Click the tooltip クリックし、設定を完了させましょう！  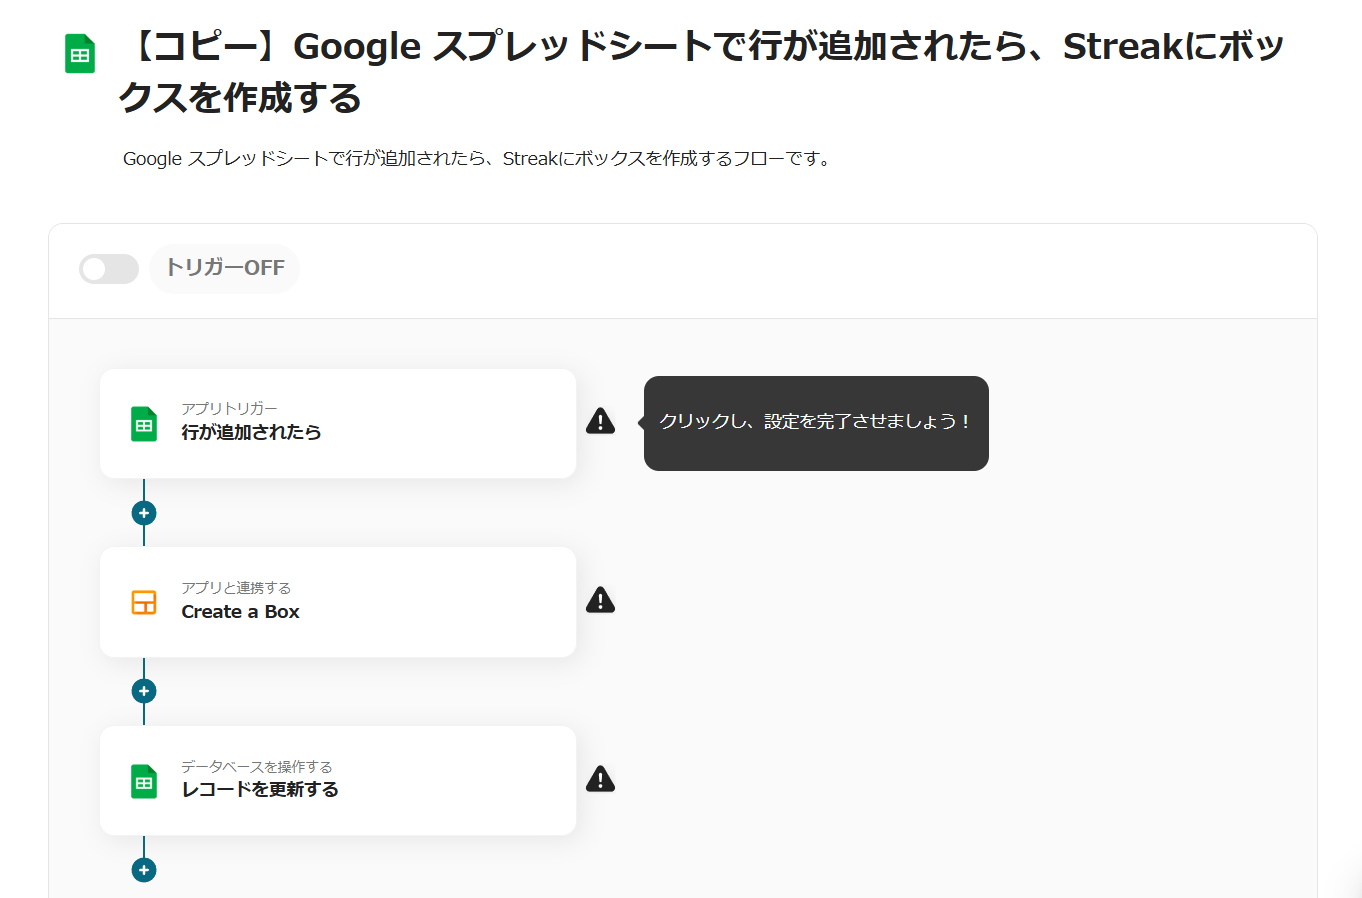coord(815,422)
